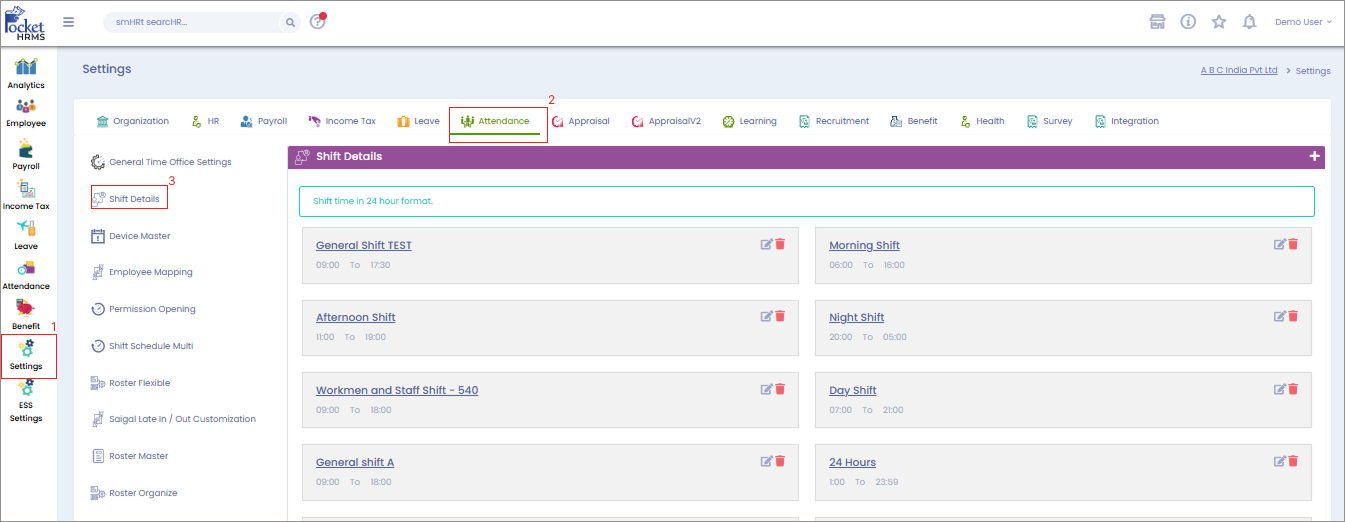Click the hamburger menu icon
The height and width of the screenshot is (522, 1345).
[x=68, y=22]
